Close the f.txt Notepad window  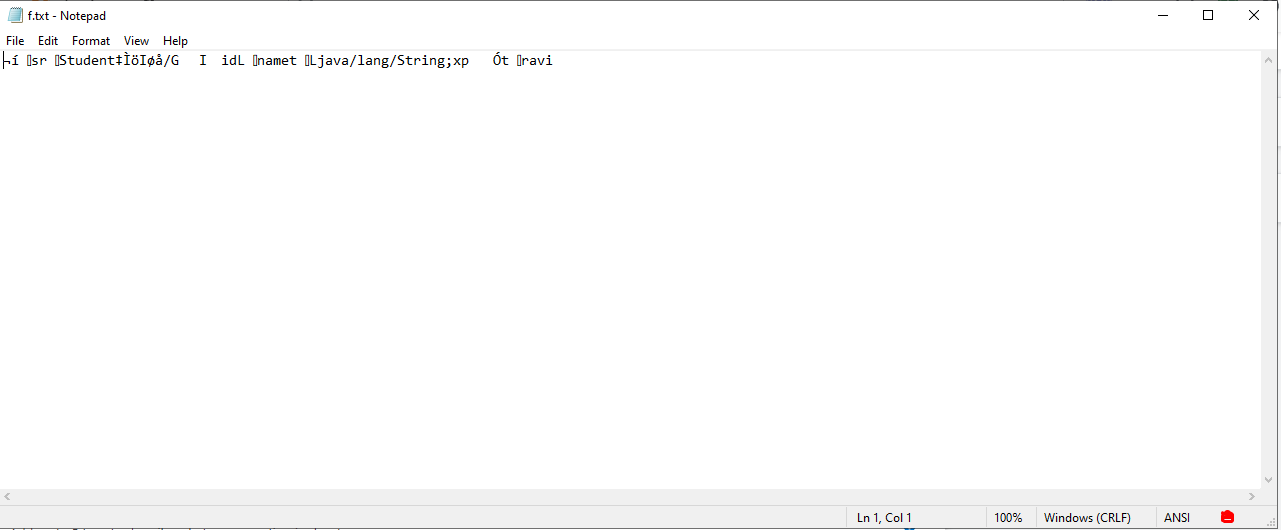pyautogui.click(x=1254, y=15)
